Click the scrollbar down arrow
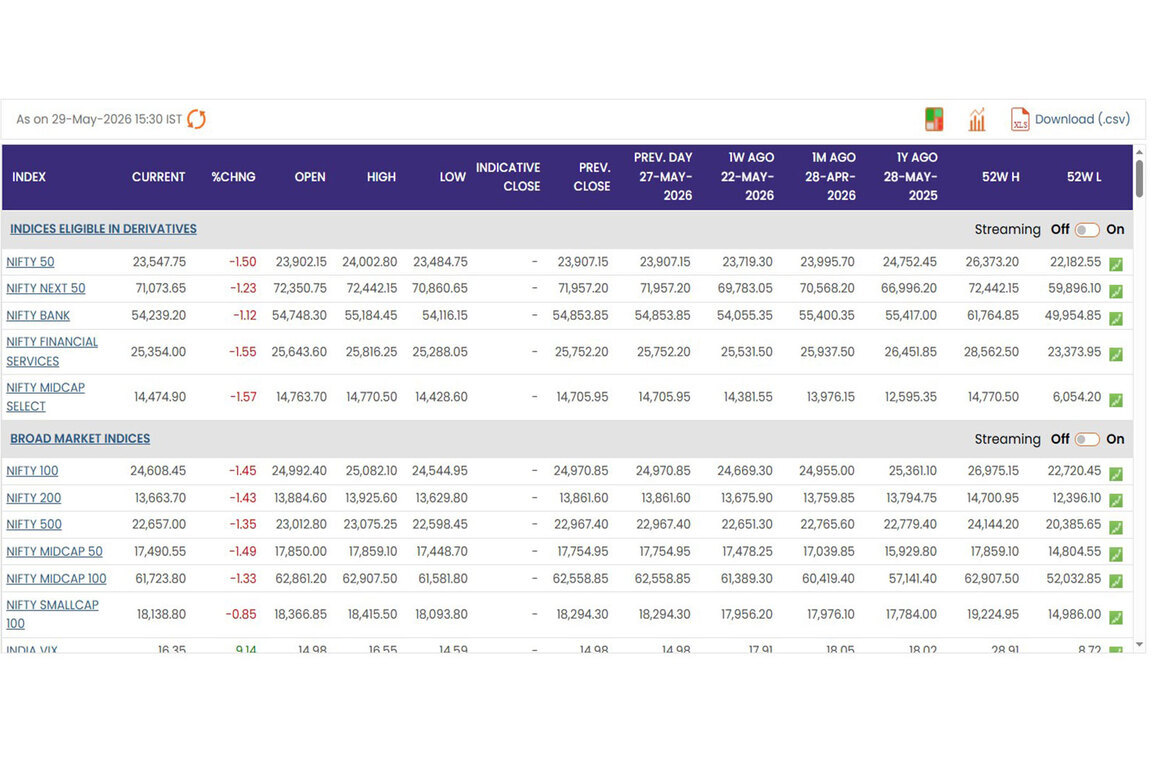 click(1140, 645)
